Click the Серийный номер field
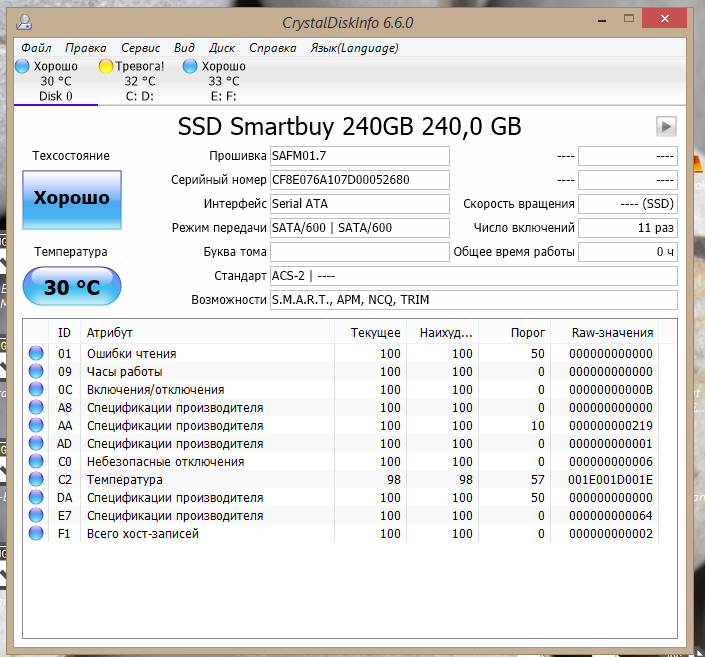The image size is (705, 657). tap(360, 180)
